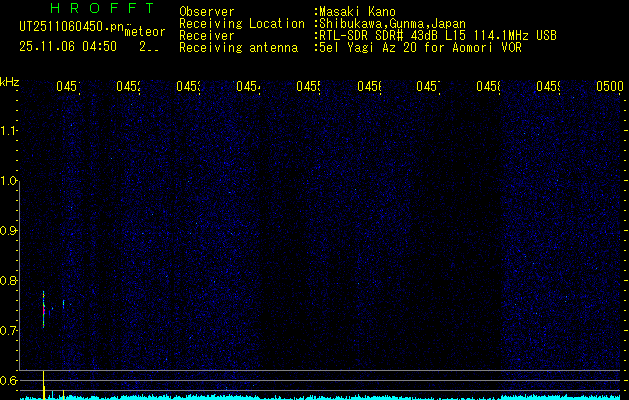Click the 'Receiver' label

[x=207, y=36]
